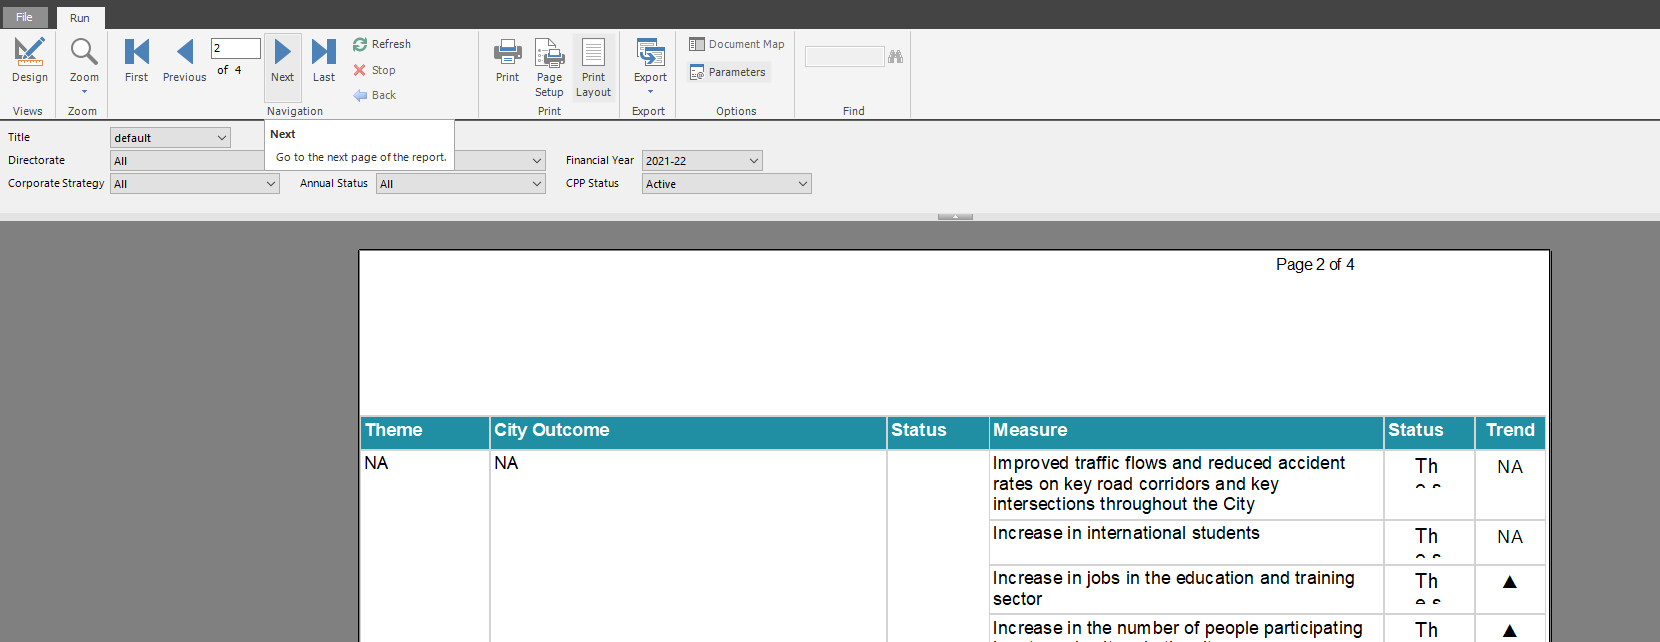The image size is (1660, 642).
Task: Switch to Design view
Action: point(29,60)
